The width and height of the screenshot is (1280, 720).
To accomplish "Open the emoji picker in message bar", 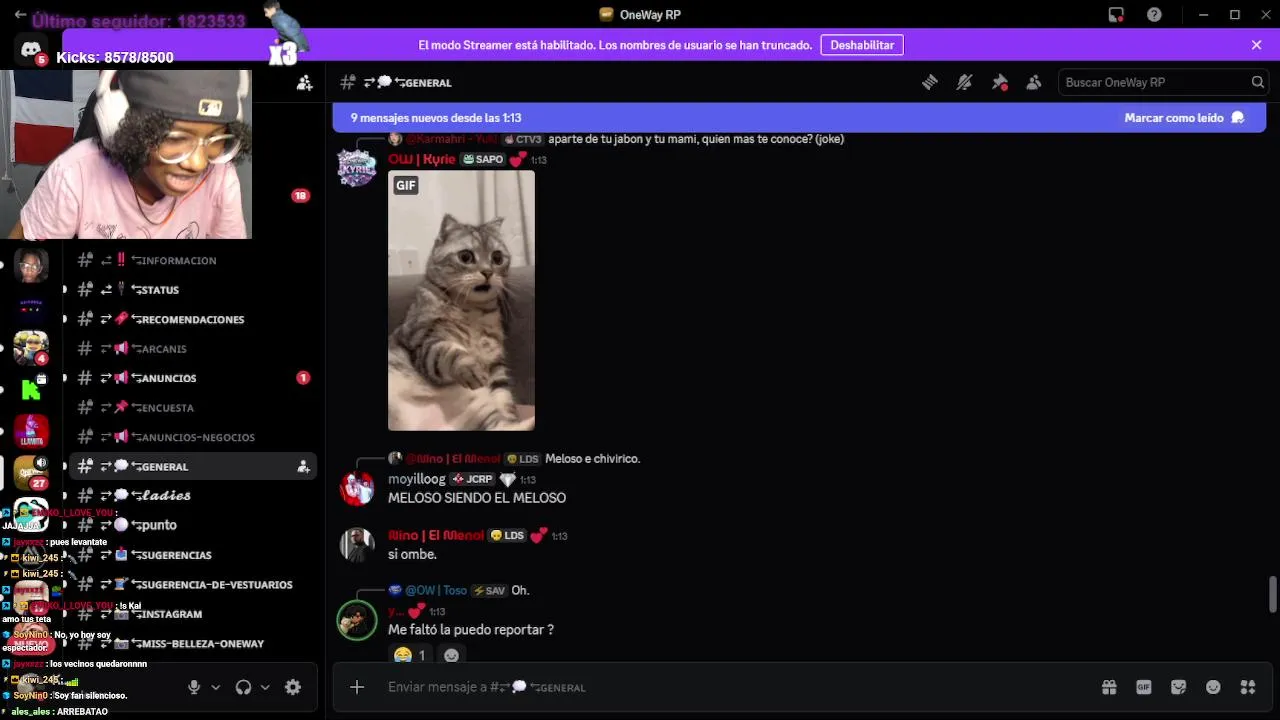I will 1213,687.
